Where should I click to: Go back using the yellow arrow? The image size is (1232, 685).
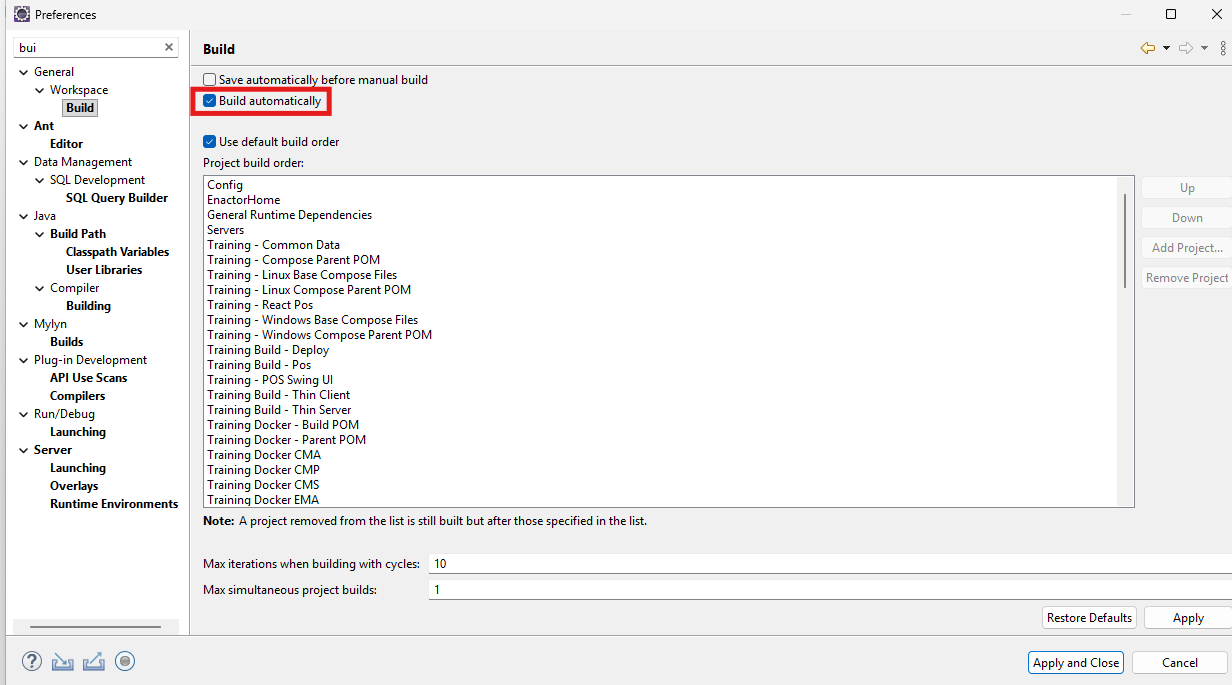(1147, 48)
